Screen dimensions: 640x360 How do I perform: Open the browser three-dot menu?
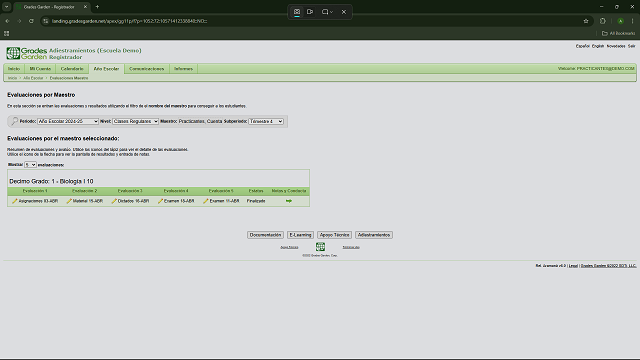(633, 21)
